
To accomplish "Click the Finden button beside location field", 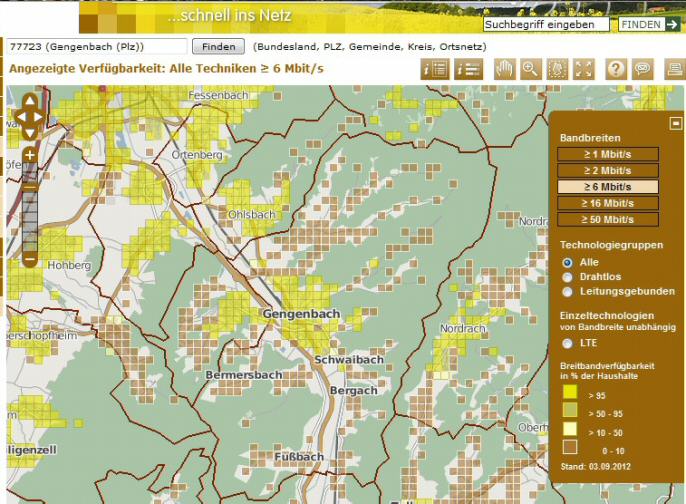I will pos(218,47).
